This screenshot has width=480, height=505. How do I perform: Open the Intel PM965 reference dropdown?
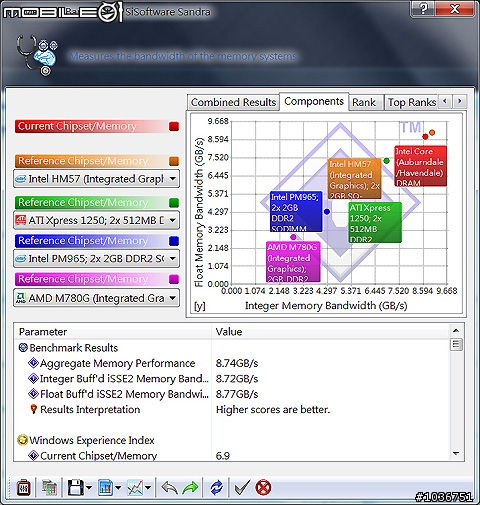tap(96, 259)
